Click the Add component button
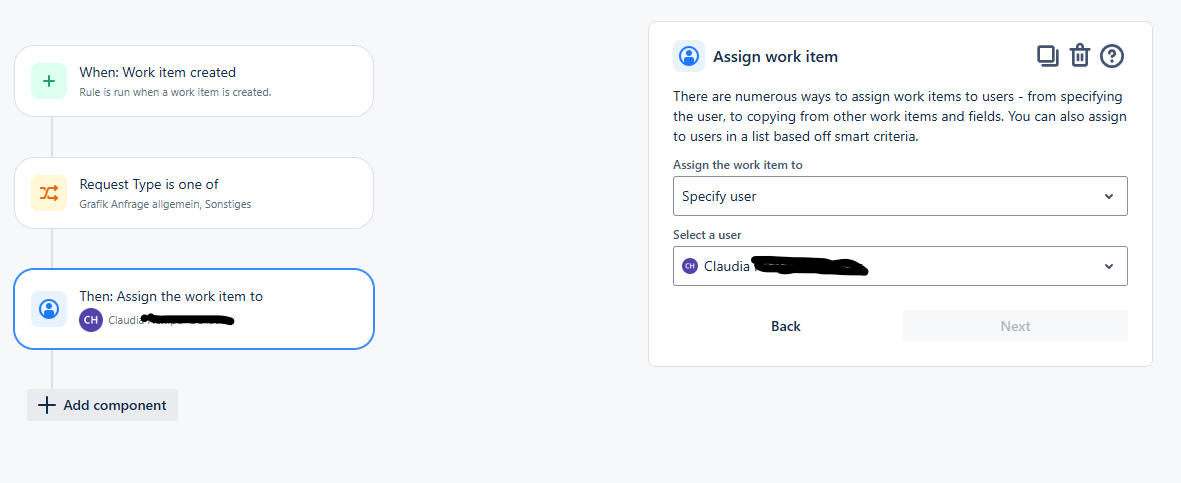Screen dimensions: 1181x483 click(x=102, y=405)
